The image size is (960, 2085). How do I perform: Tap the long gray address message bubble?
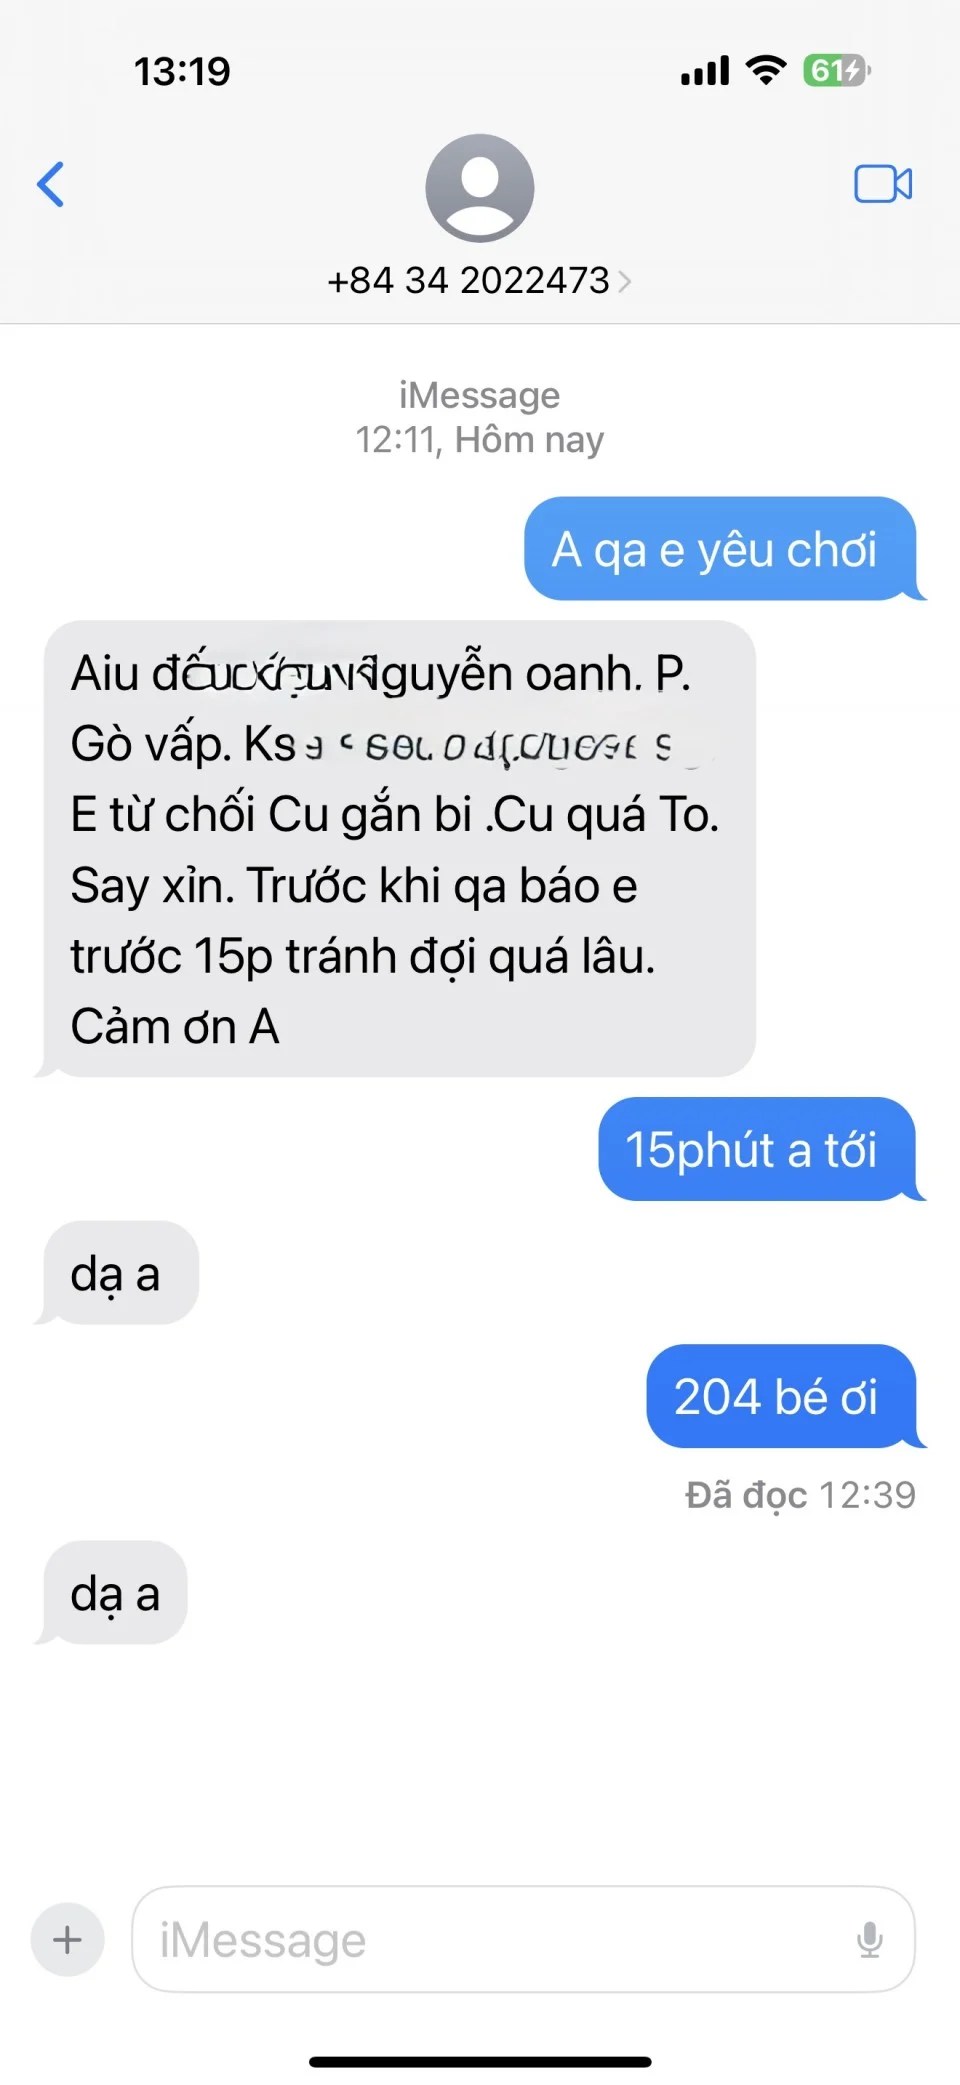coord(398,849)
